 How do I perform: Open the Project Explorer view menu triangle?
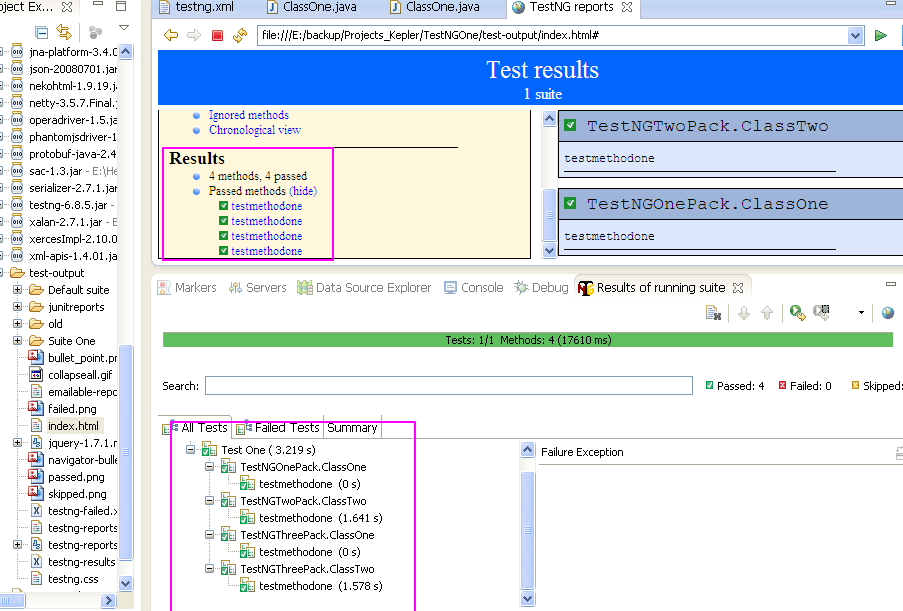click(x=124, y=28)
